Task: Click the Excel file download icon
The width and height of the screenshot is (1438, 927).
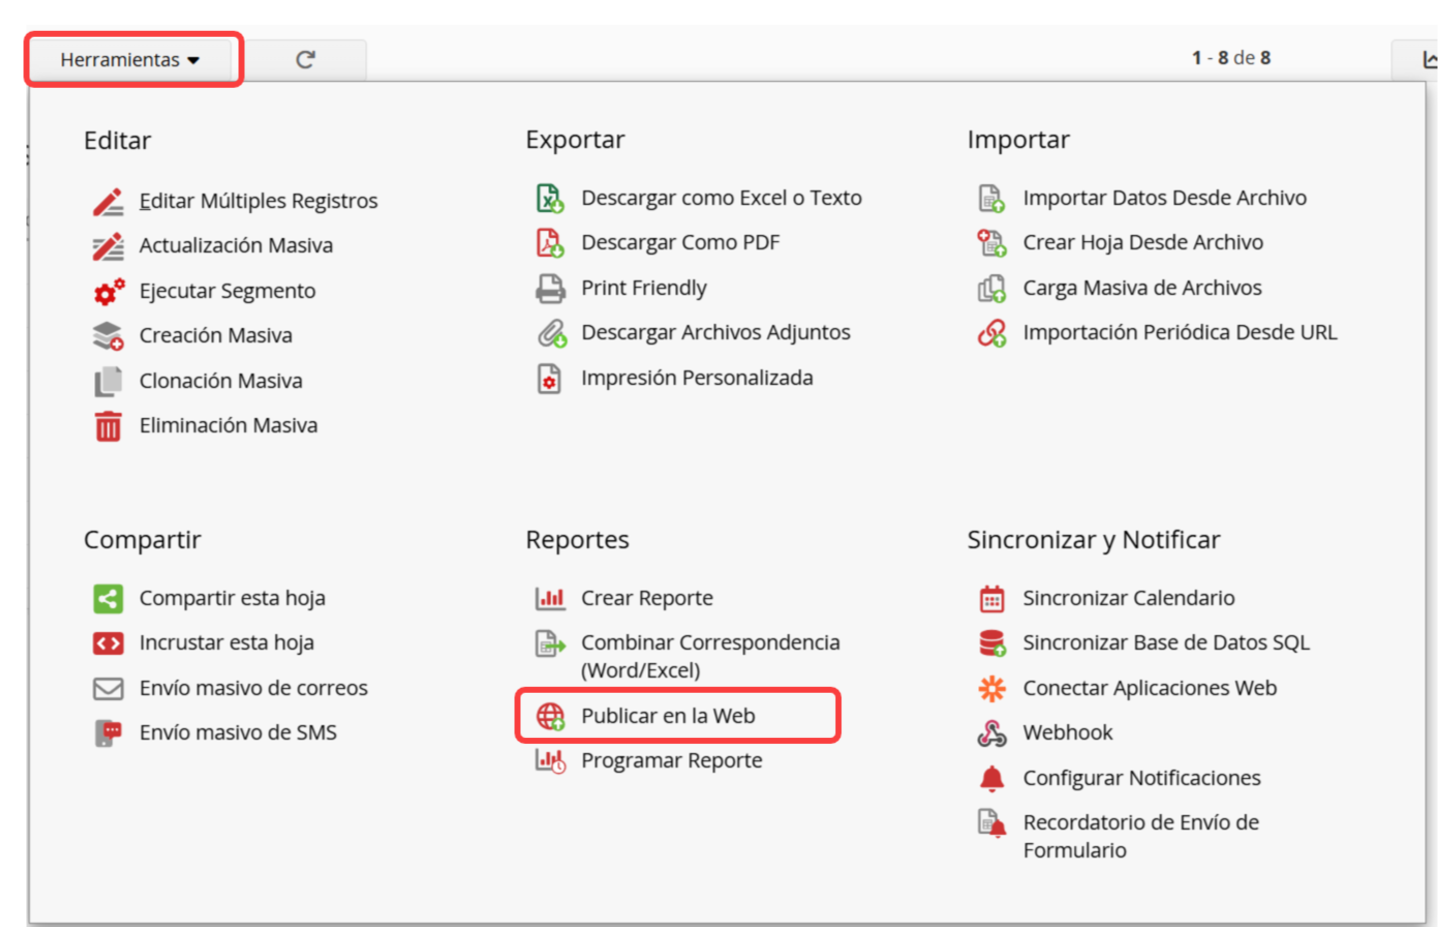Action: 550,198
